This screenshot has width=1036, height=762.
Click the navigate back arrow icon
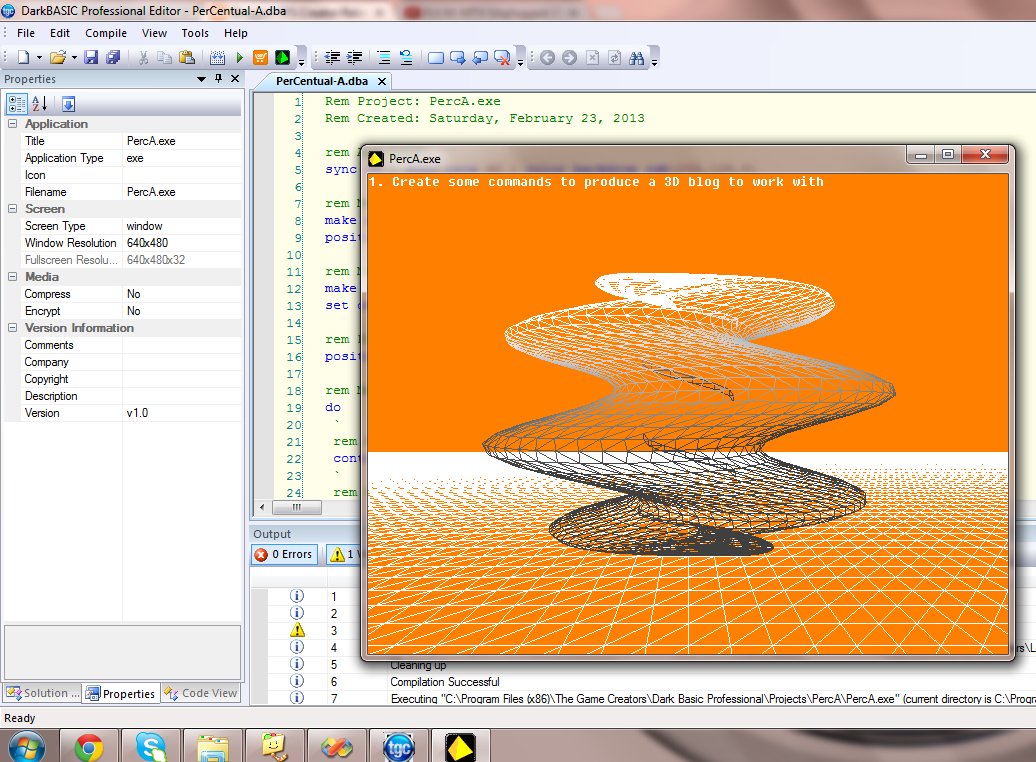click(x=547, y=57)
